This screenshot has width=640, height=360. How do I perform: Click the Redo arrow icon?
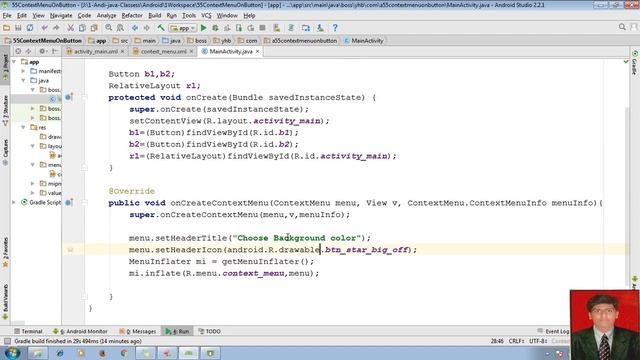coord(56,28)
